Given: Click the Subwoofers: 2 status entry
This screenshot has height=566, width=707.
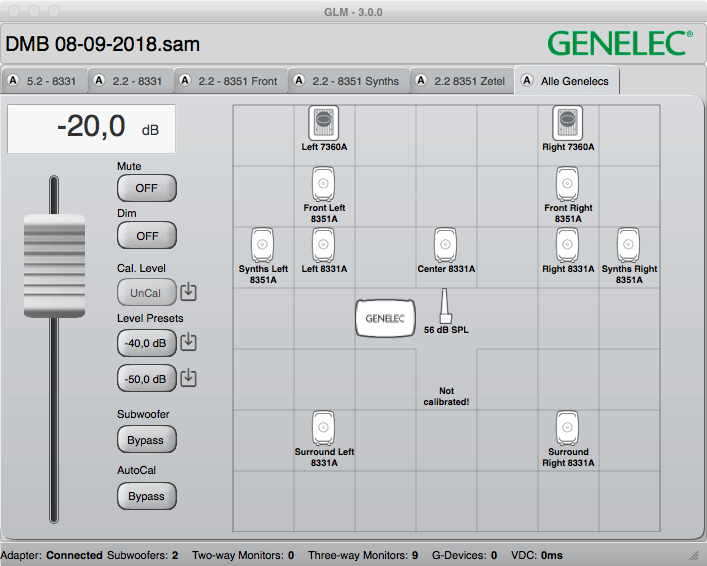Looking at the screenshot, I should (x=142, y=555).
